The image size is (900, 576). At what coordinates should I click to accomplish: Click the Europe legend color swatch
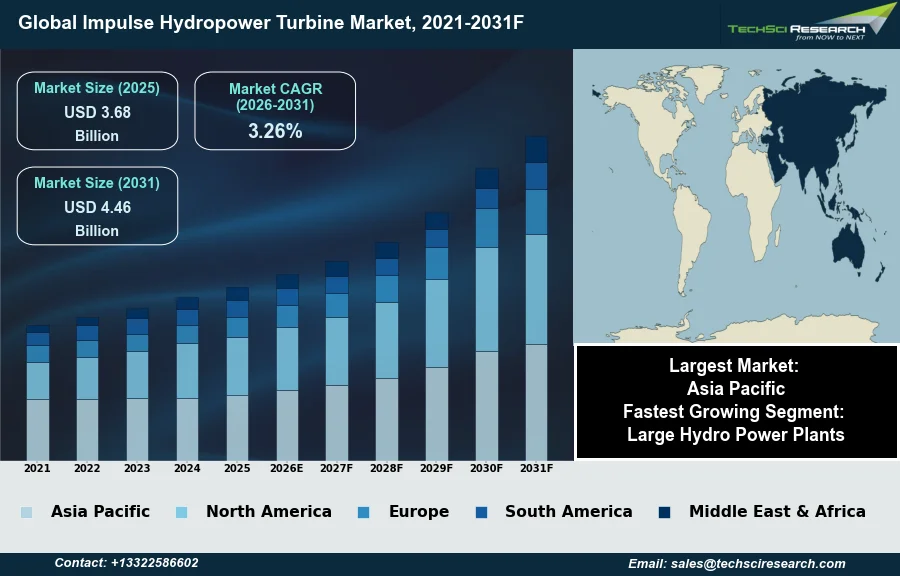click(x=363, y=512)
